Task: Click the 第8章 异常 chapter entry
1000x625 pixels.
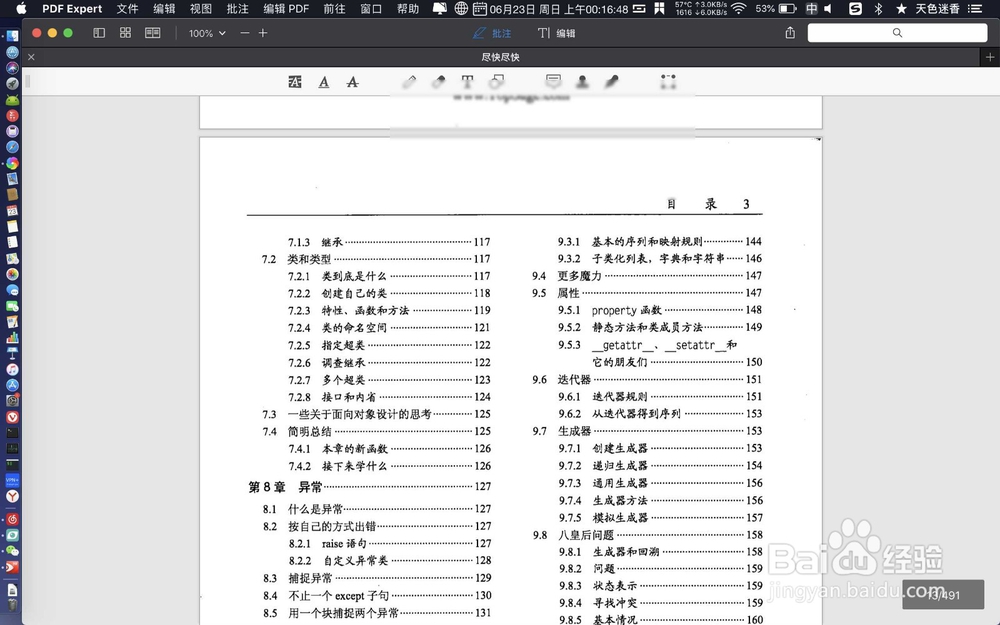Action: pos(370,487)
